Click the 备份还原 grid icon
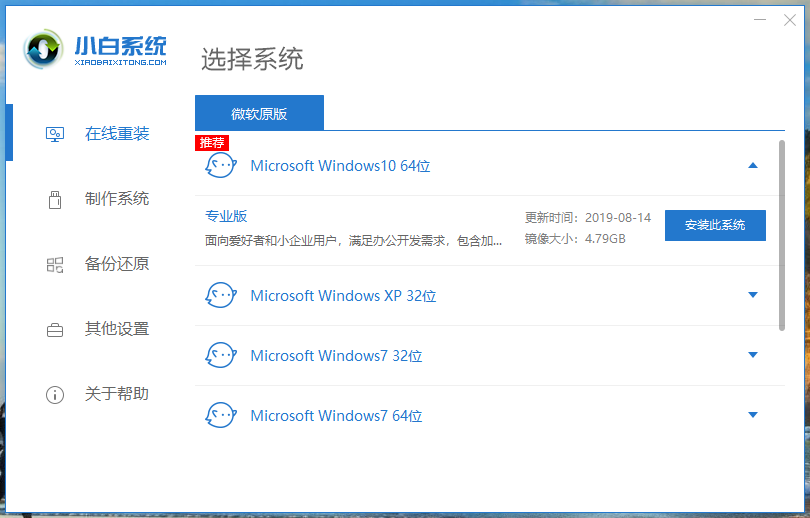The image size is (810, 518). (x=55, y=265)
